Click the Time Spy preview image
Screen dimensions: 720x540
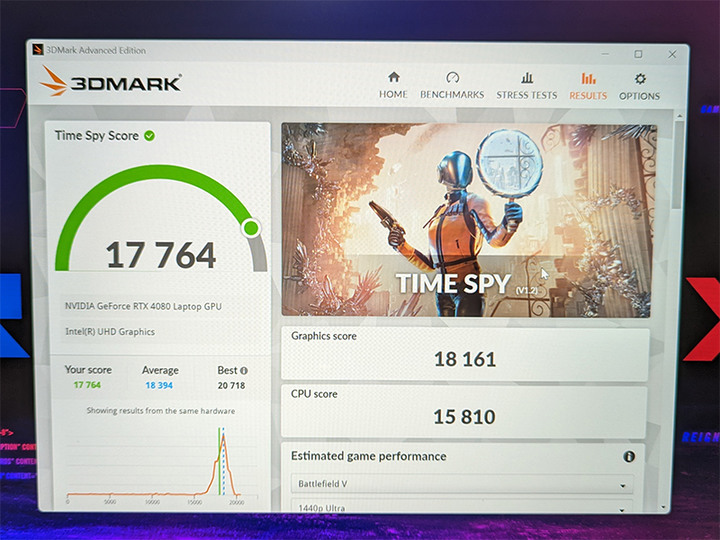(x=468, y=220)
